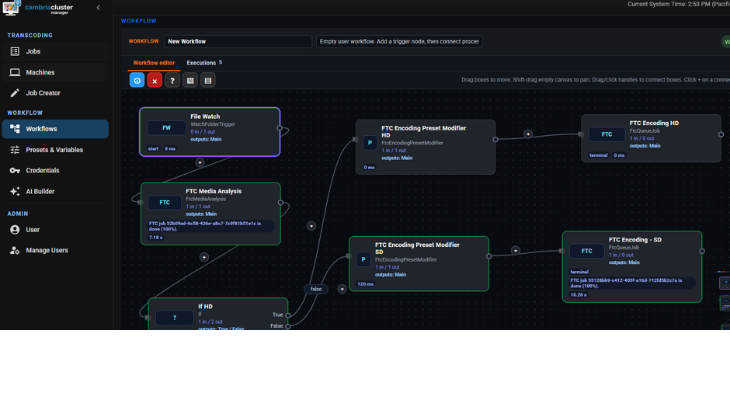Click the workflow name input field
The height and width of the screenshot is (400, 730).
coord(238,41)
